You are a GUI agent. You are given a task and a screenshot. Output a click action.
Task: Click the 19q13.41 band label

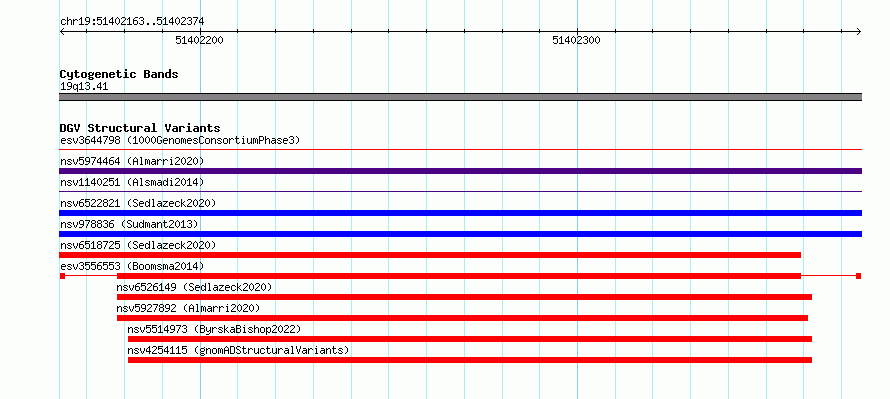(84, 87)
